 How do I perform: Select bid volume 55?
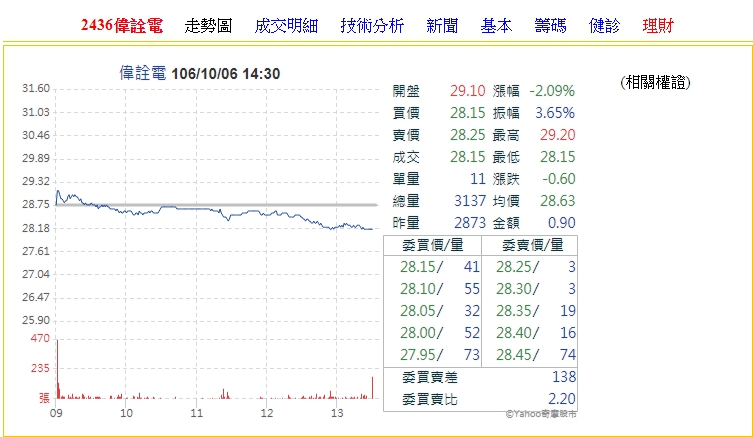tap(472, 289)
